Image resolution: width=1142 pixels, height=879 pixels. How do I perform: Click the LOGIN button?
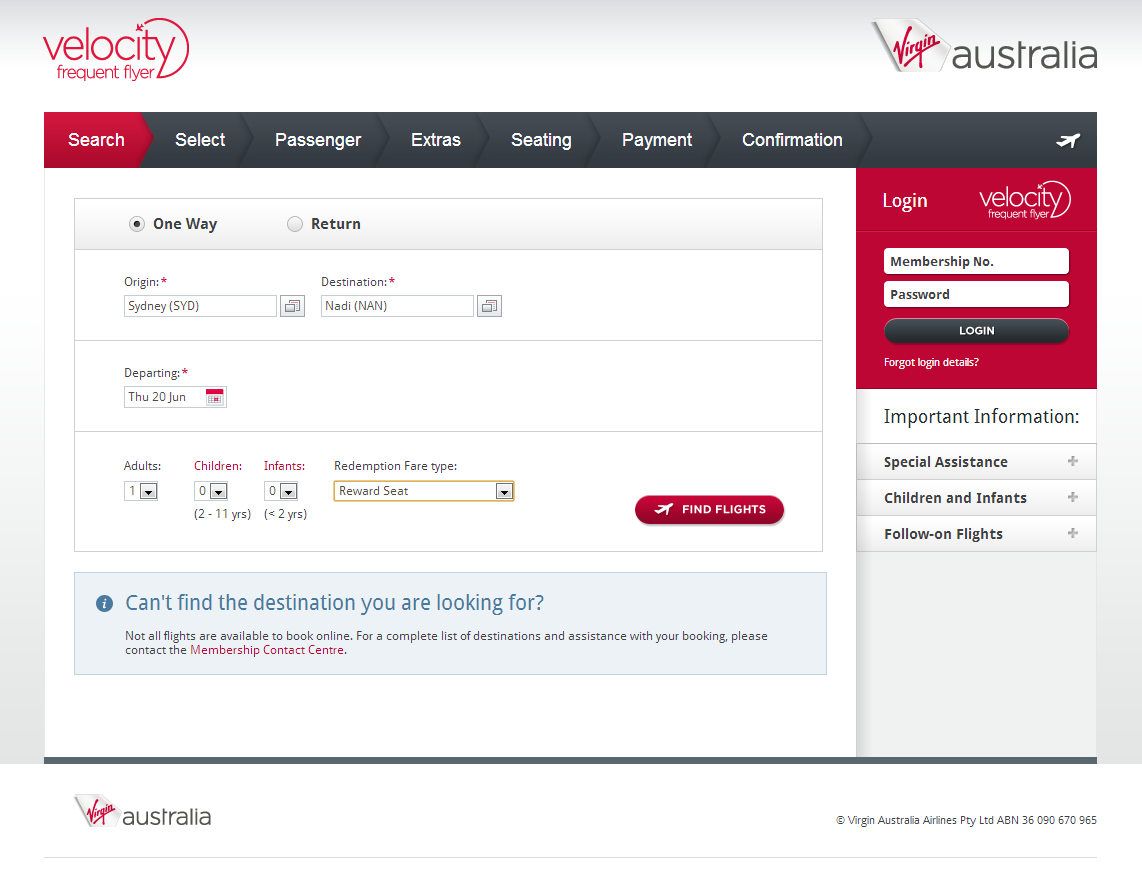coord(976,331)
